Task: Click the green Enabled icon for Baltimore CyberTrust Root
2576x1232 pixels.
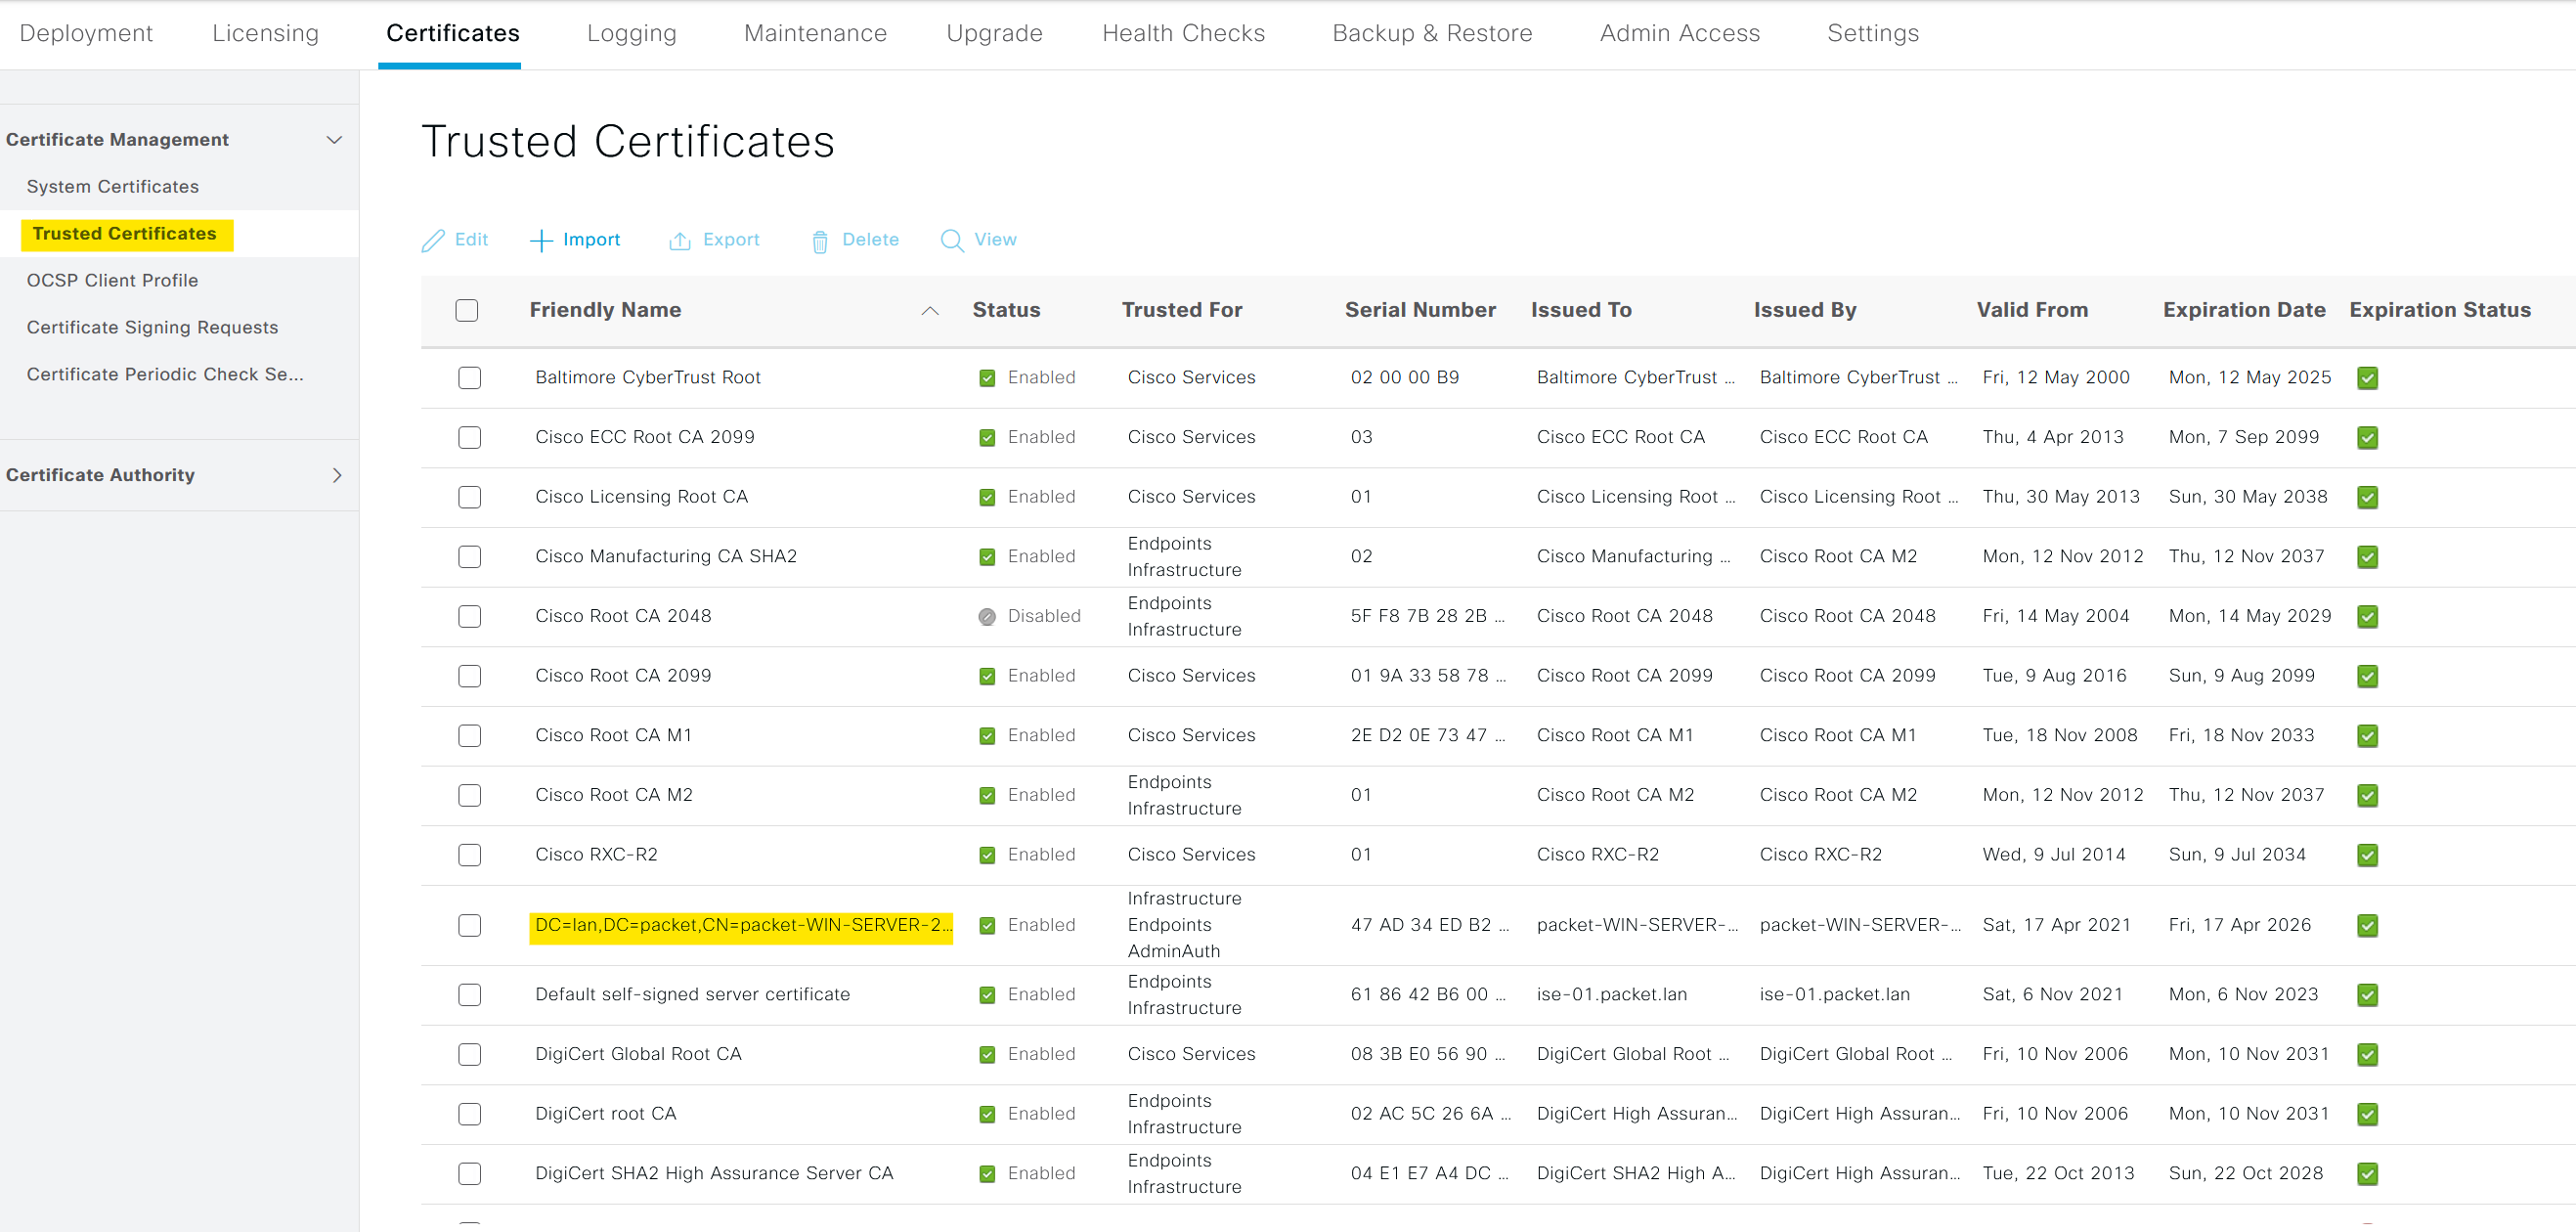Action: click(x=987, y=377)
